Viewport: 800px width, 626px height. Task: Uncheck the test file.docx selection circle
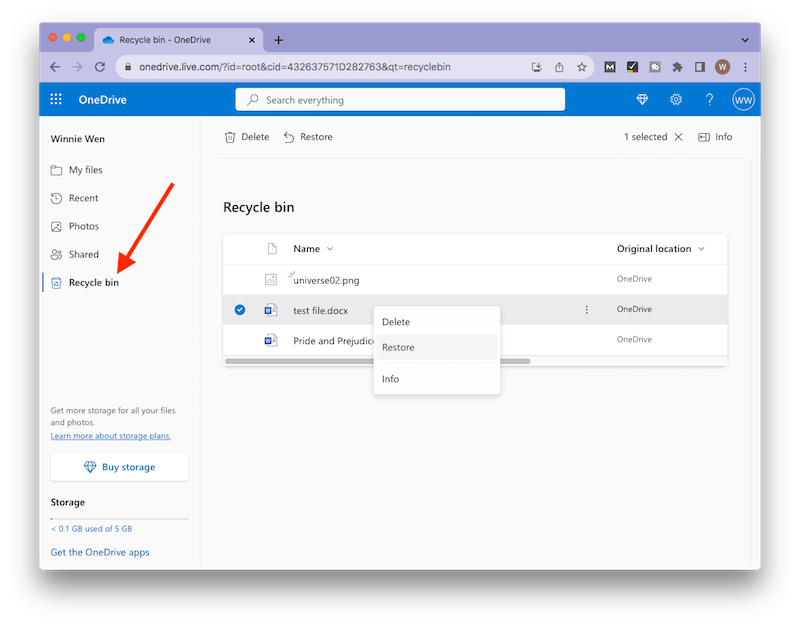pyautogui.click(x=240, y=310)
